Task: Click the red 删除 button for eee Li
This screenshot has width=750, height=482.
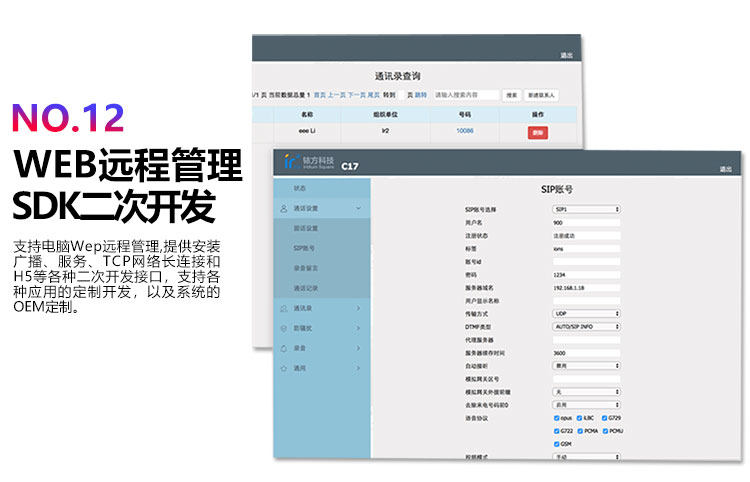Action: click(x=538, y=132)
